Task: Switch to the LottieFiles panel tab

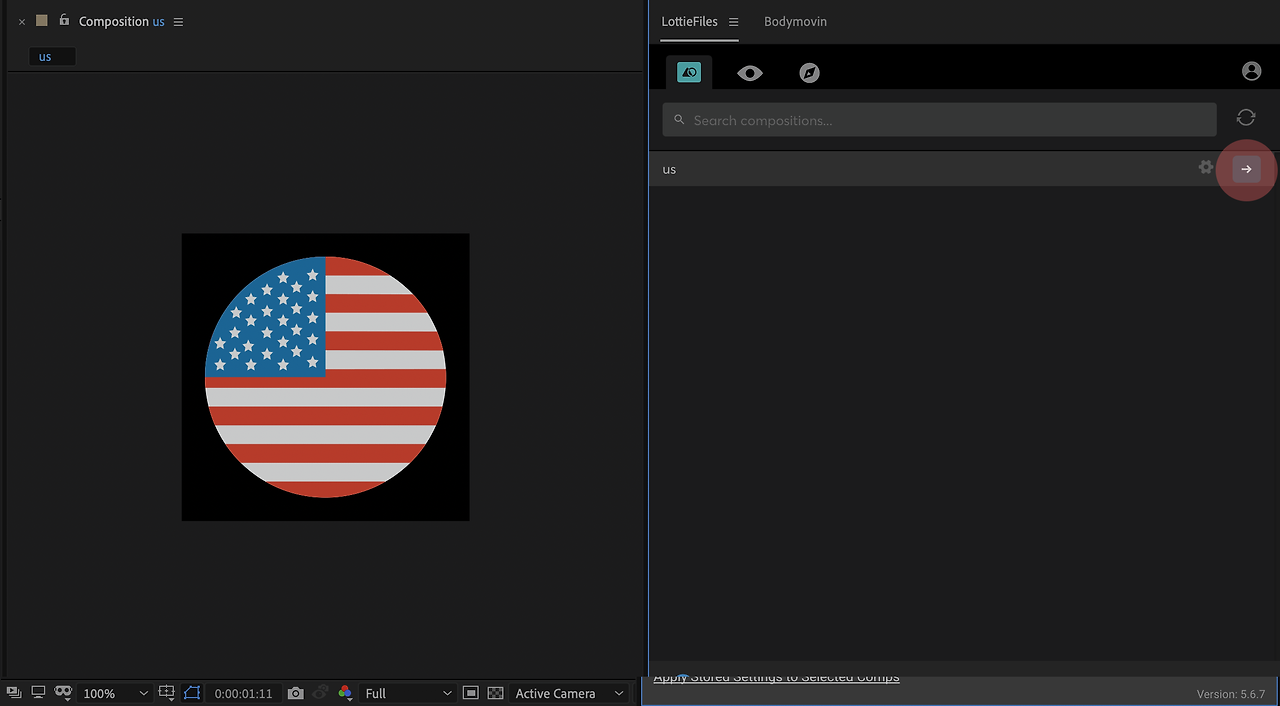Action: [689, 22]
